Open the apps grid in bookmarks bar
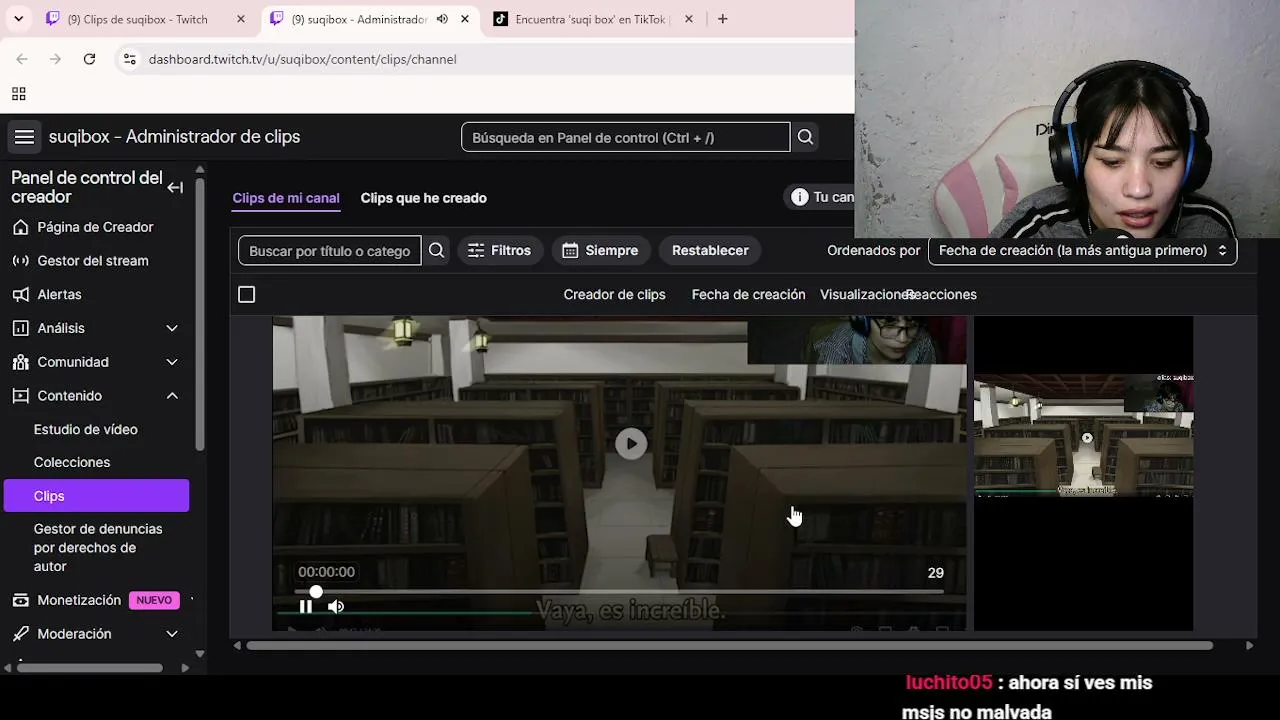Image resolution: width=1280 pixels, height=720 pixels. (x=18, y=94)
